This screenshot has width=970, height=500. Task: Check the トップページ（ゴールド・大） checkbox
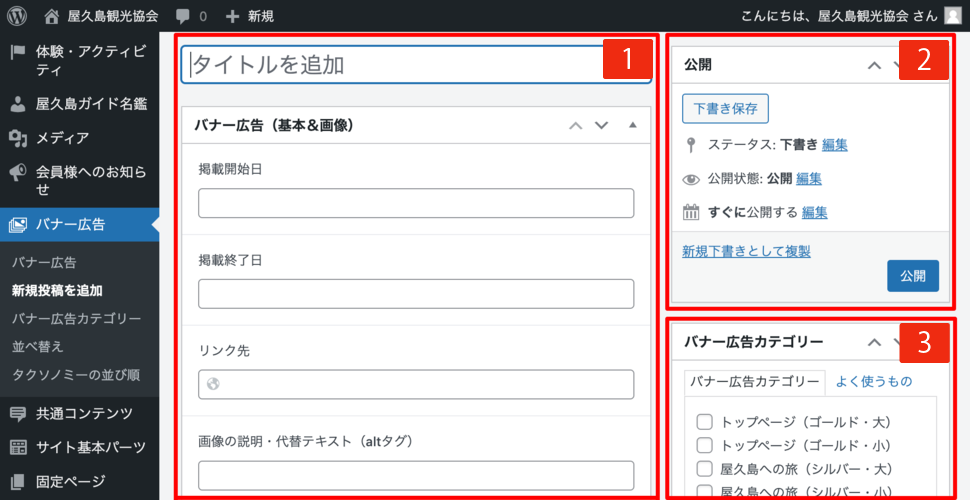tap(704, 422)
